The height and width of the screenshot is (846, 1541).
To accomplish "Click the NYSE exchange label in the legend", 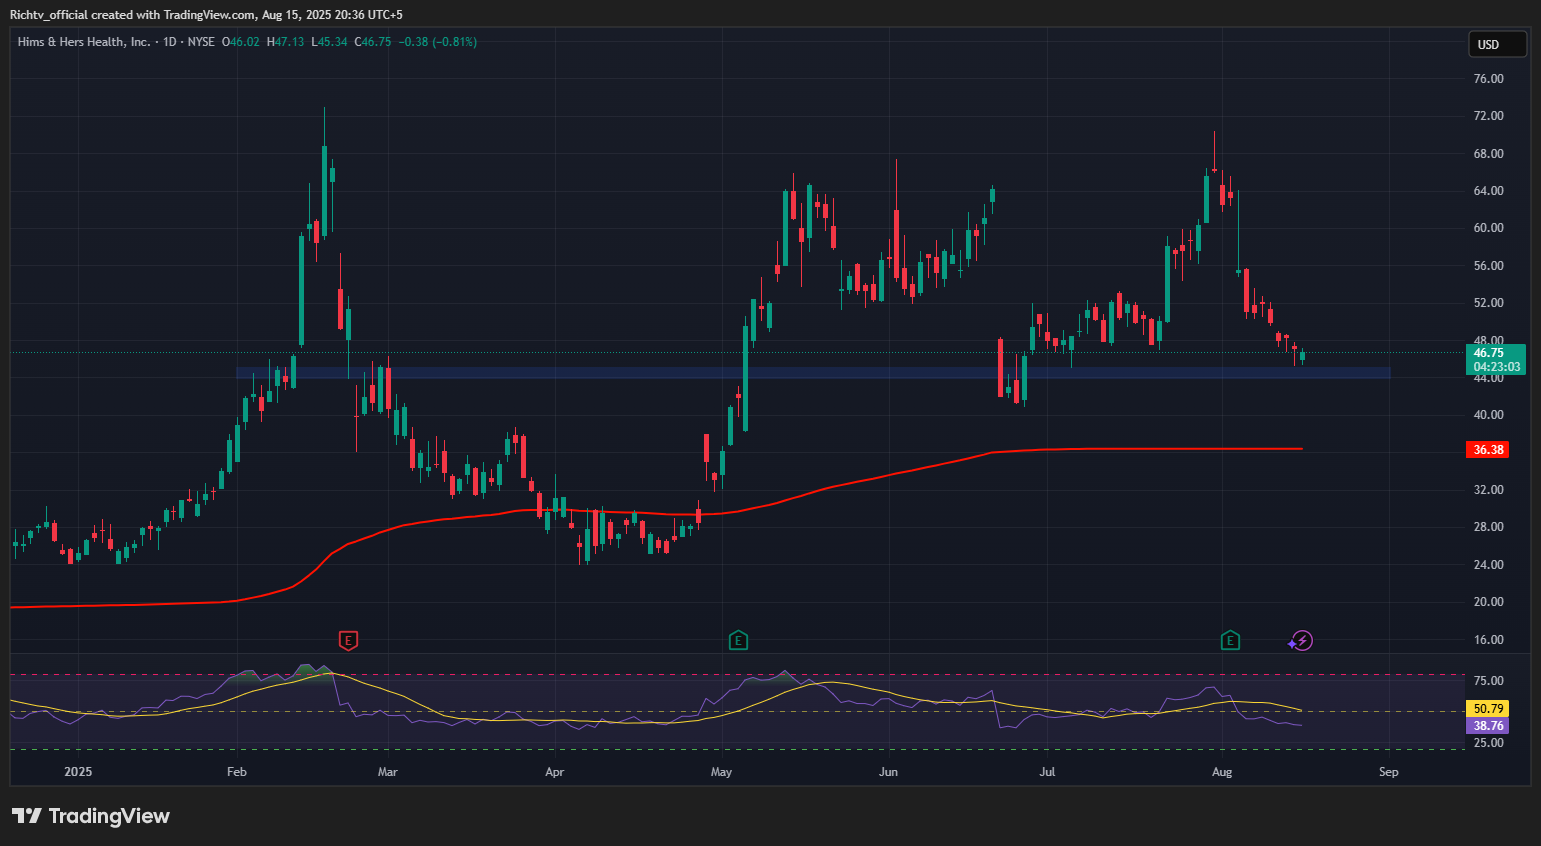I will 201,42.
